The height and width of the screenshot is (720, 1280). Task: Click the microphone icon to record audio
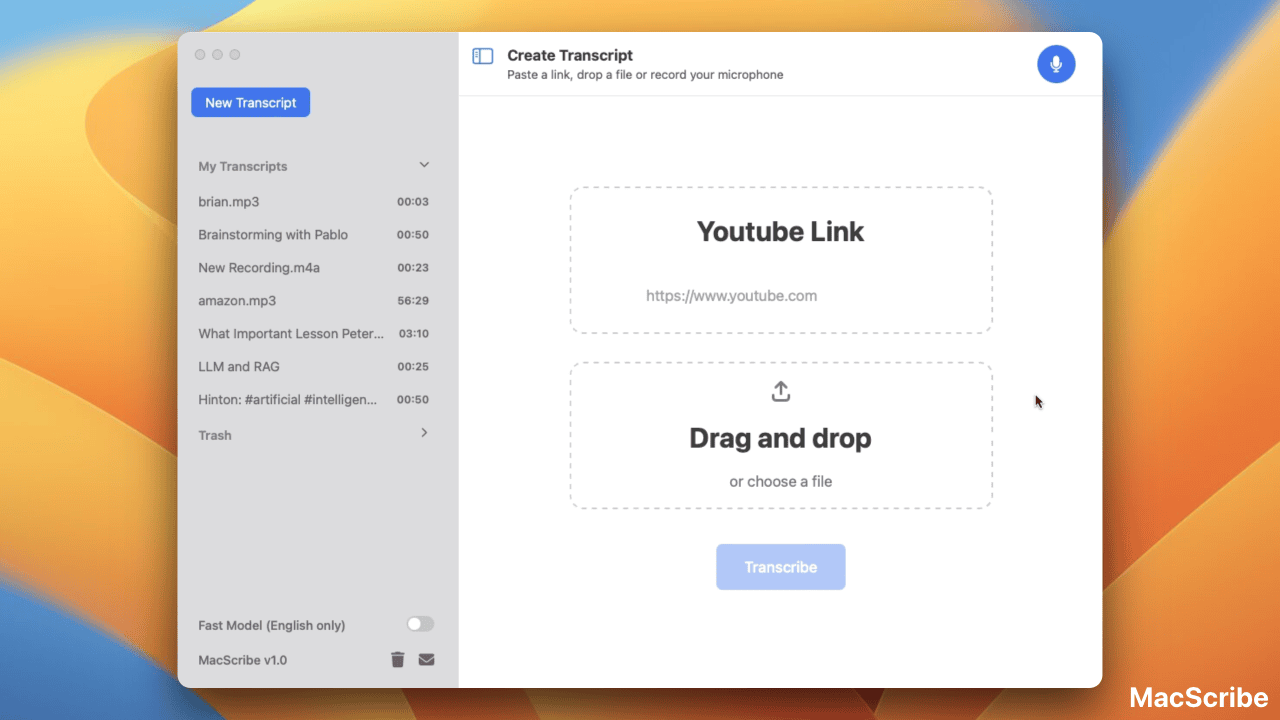[x=1055, y=63]
